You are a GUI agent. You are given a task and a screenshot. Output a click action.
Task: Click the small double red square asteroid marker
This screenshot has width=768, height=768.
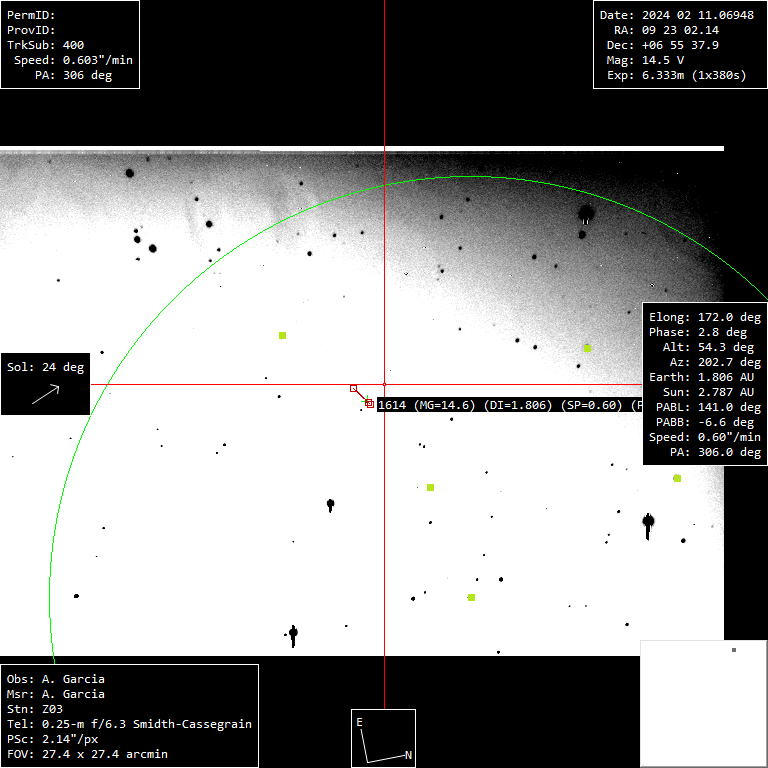(x=370, y=404)
